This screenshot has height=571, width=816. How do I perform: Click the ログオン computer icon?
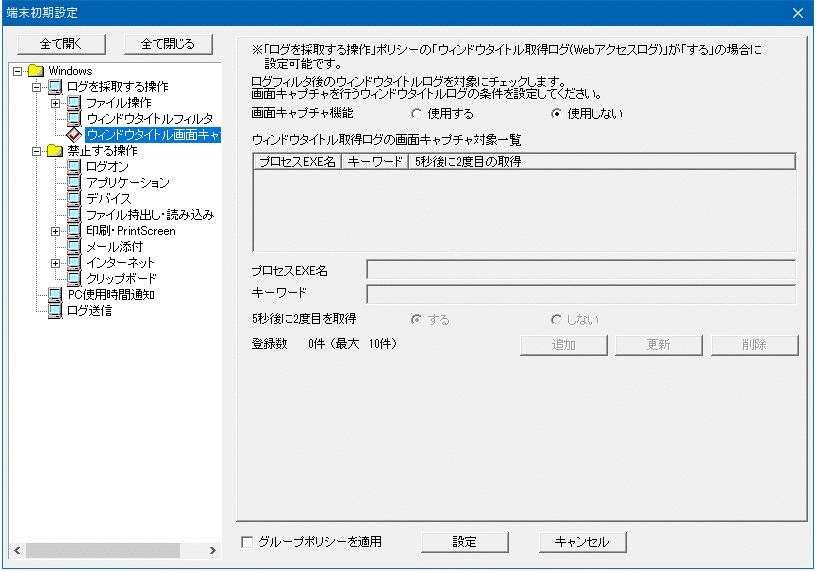click(74, 167)
